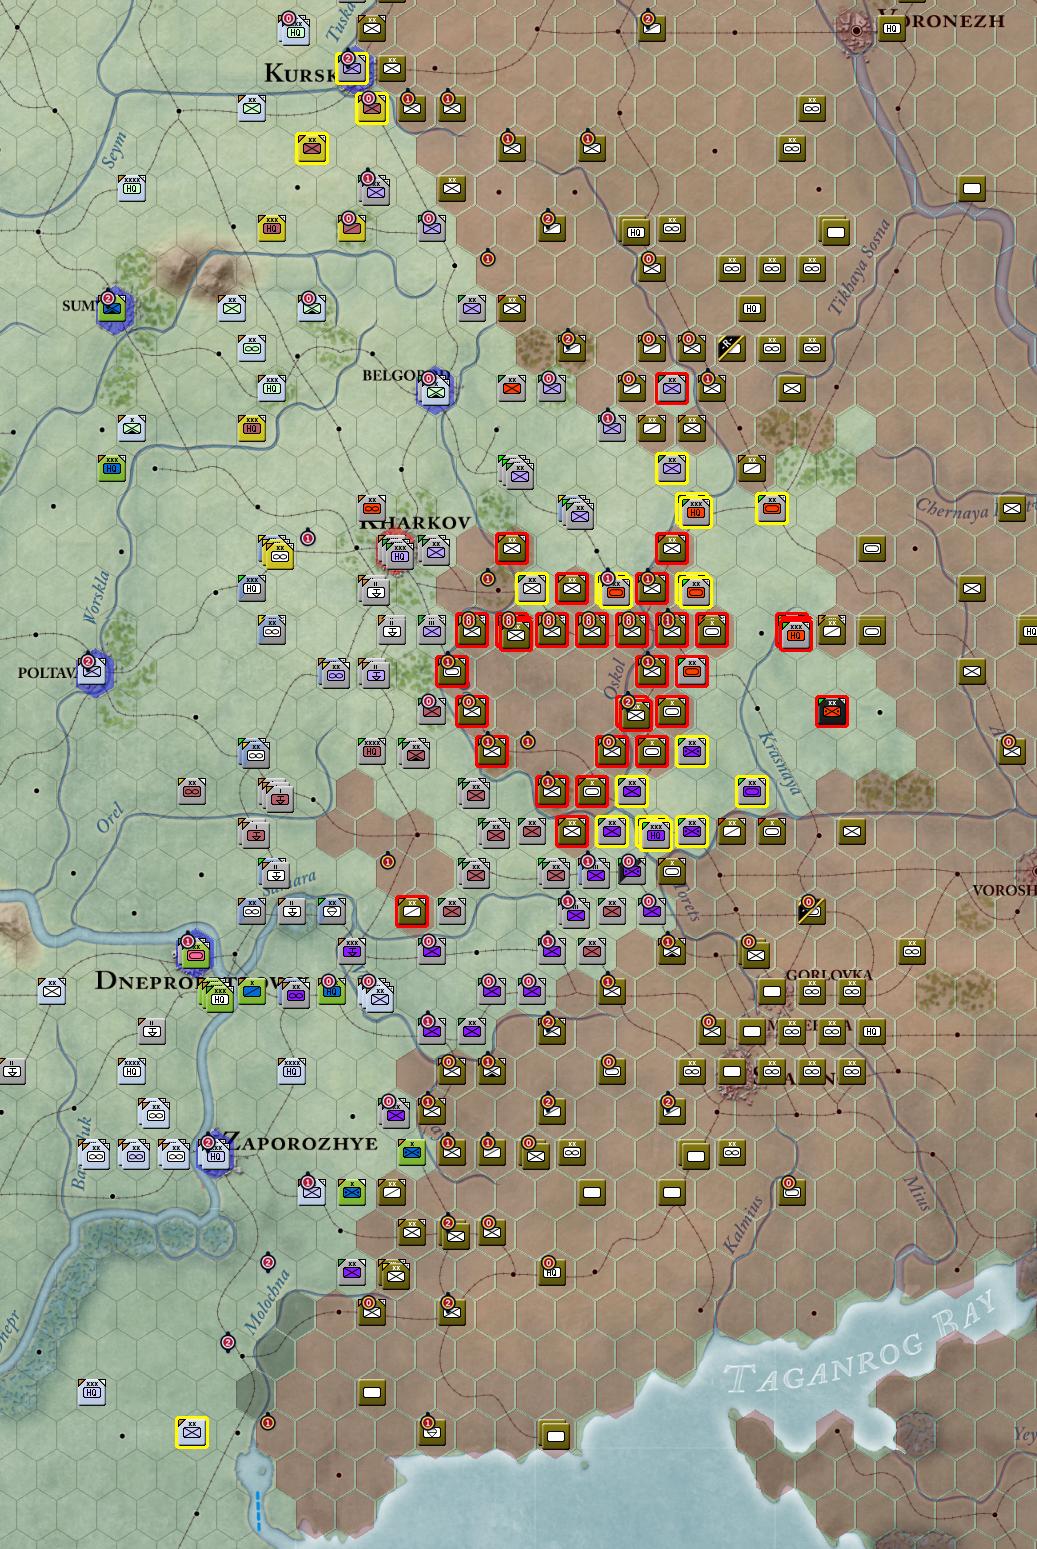Image resolution: width=1037 pixels, height=1549 pixels.
Task: Select Soviet infantry counter beside Chernaya label
Action: 1012,508
